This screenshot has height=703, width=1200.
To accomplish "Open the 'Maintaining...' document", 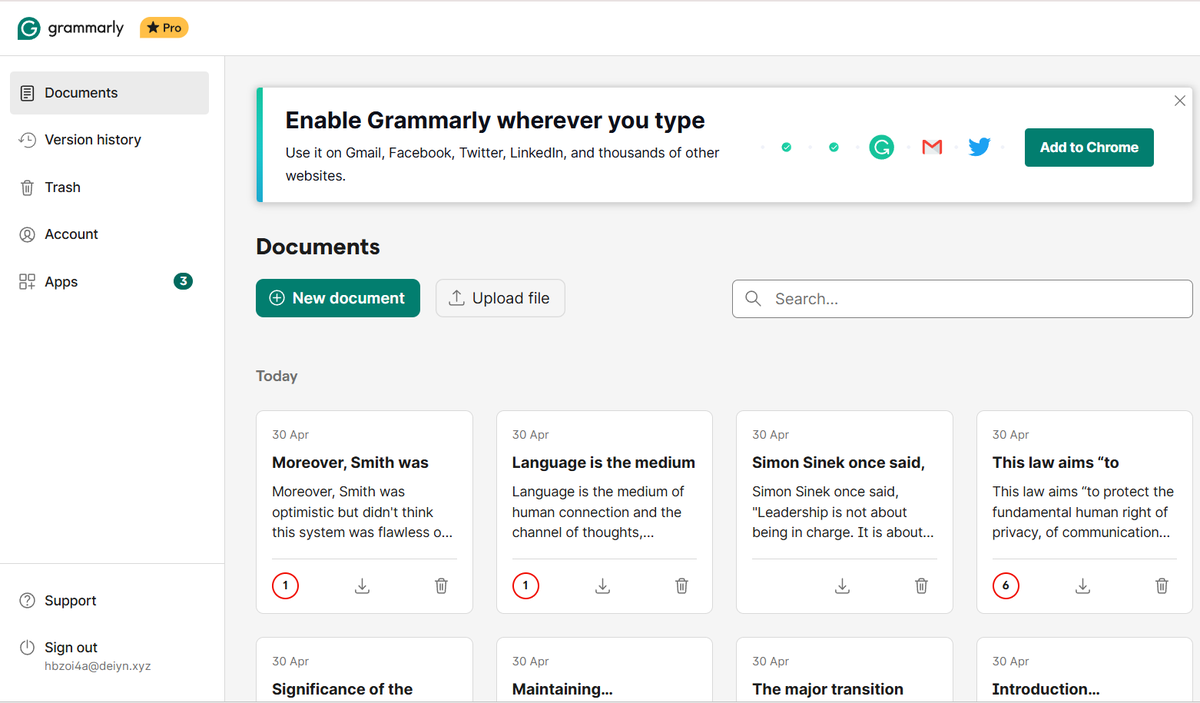I will point(604,670).
